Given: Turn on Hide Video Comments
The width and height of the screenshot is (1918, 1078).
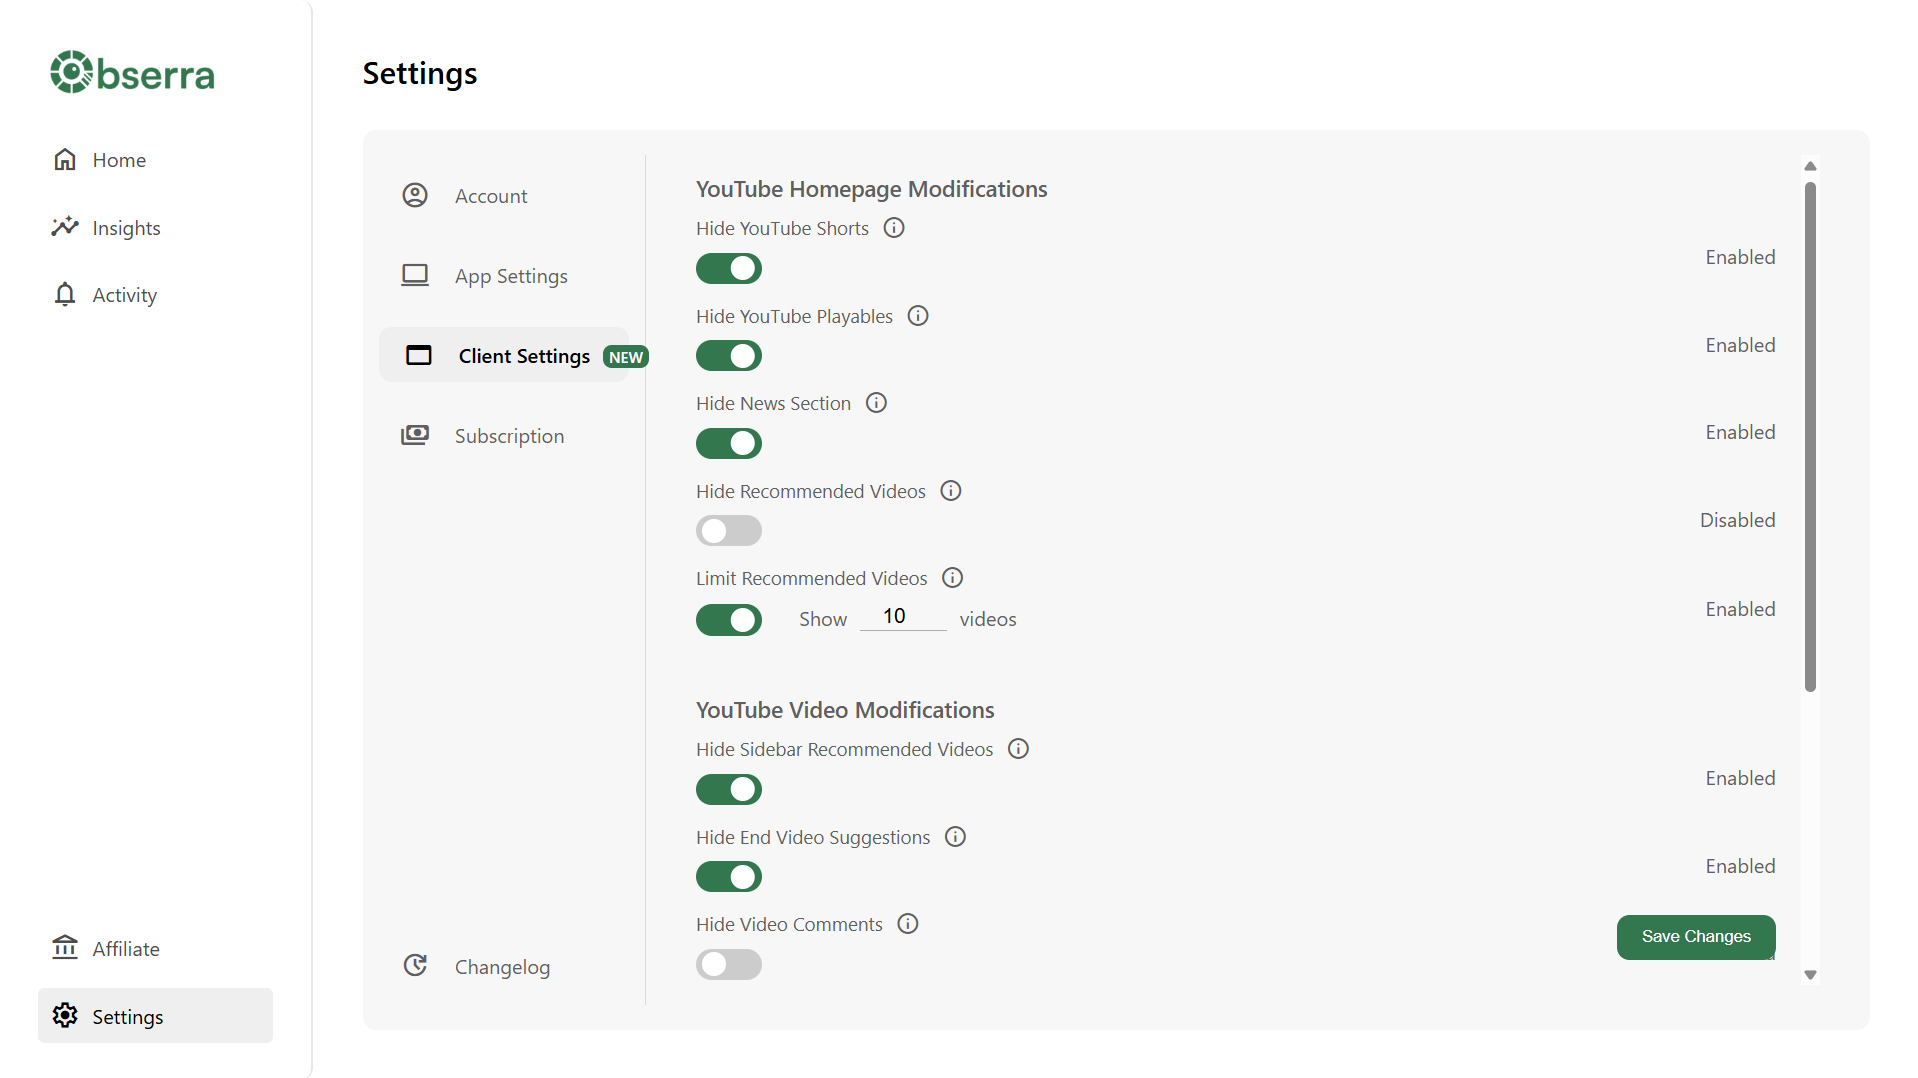Looking at the screenshot, I should (x=728, y=964).
